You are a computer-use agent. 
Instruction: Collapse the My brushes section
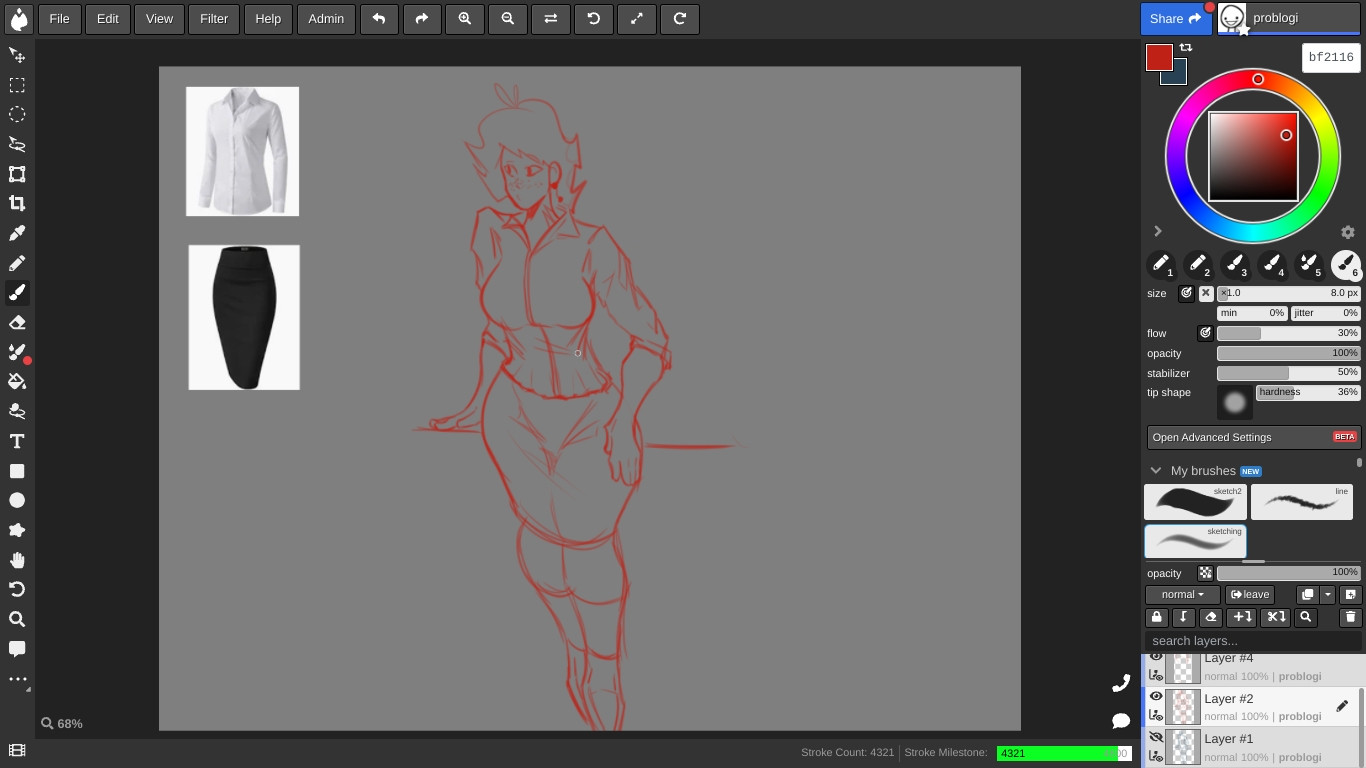pyautogui.click(x=1156, y=470)
